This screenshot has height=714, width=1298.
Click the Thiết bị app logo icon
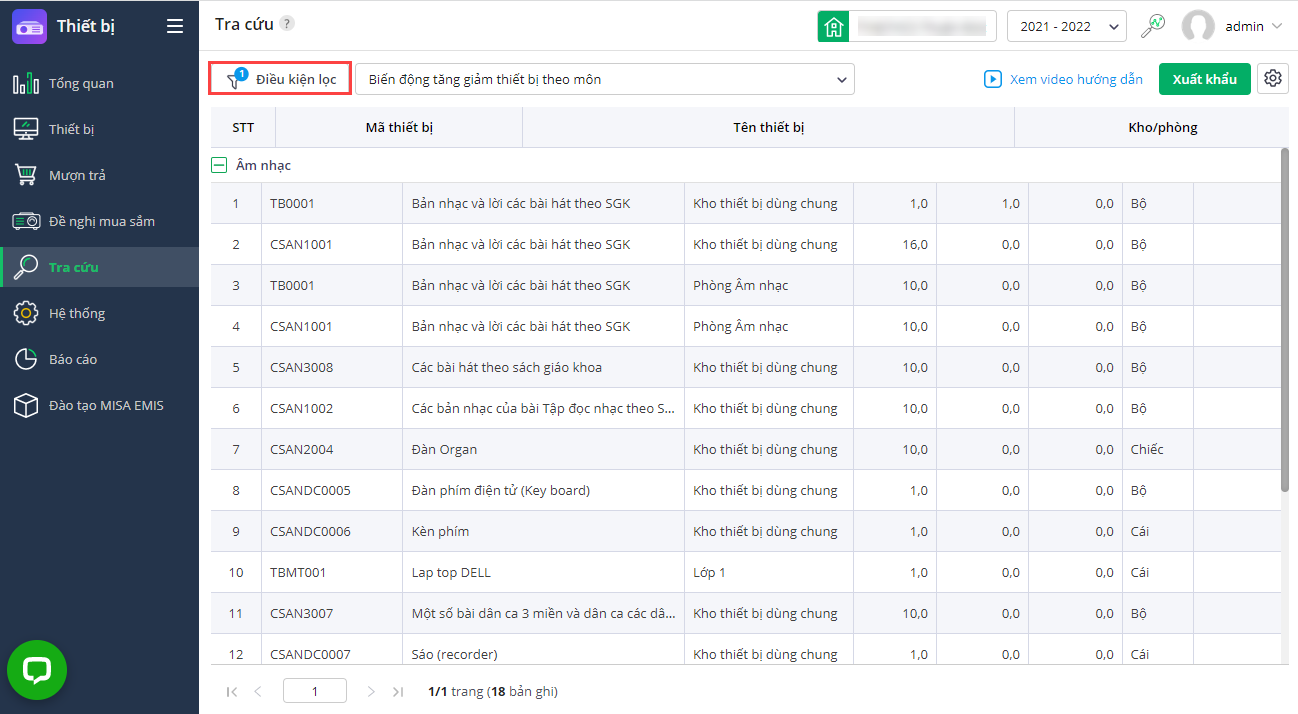click(x=29, y=26)
